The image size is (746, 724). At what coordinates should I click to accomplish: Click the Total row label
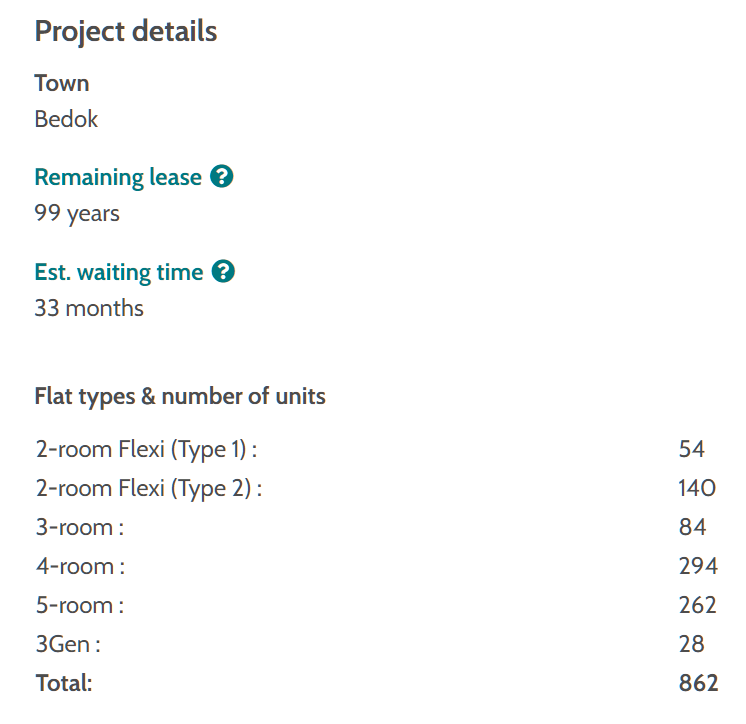point(64,683)
